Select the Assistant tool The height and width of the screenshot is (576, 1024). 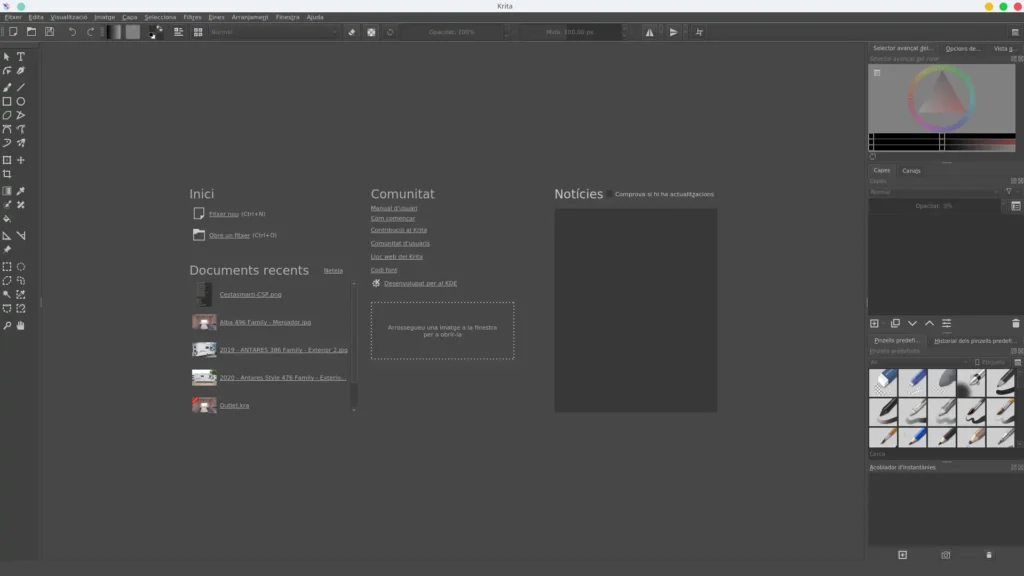click(7, 235)
